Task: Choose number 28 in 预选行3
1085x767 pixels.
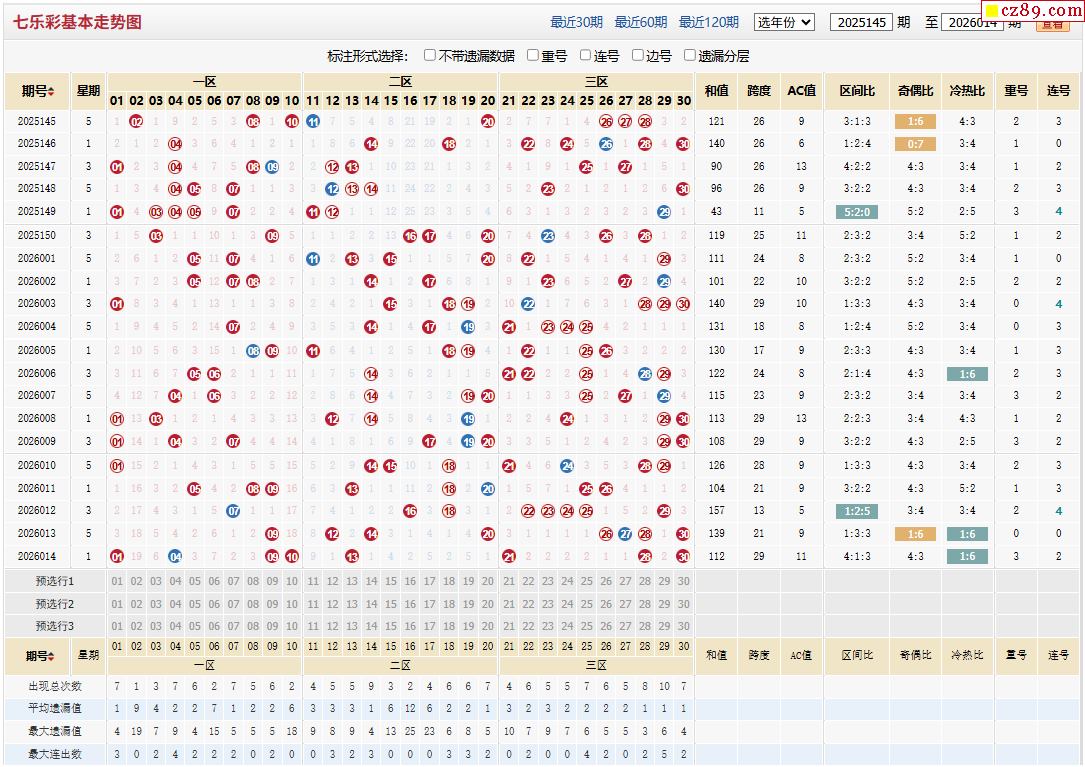Action: [x=645, y=626]
